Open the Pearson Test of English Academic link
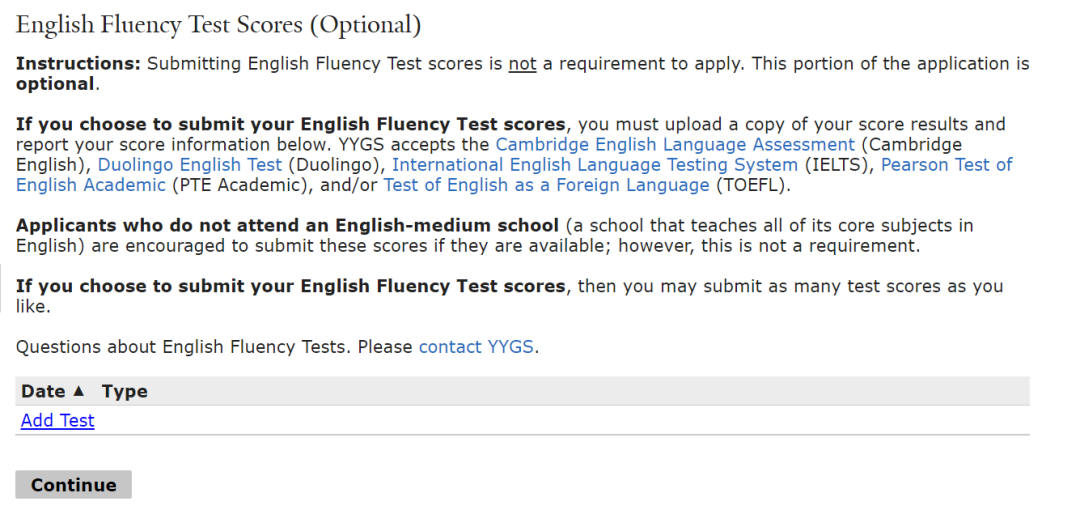The height and width of the screenshot is (527, 1080). [x=946, y=164]
